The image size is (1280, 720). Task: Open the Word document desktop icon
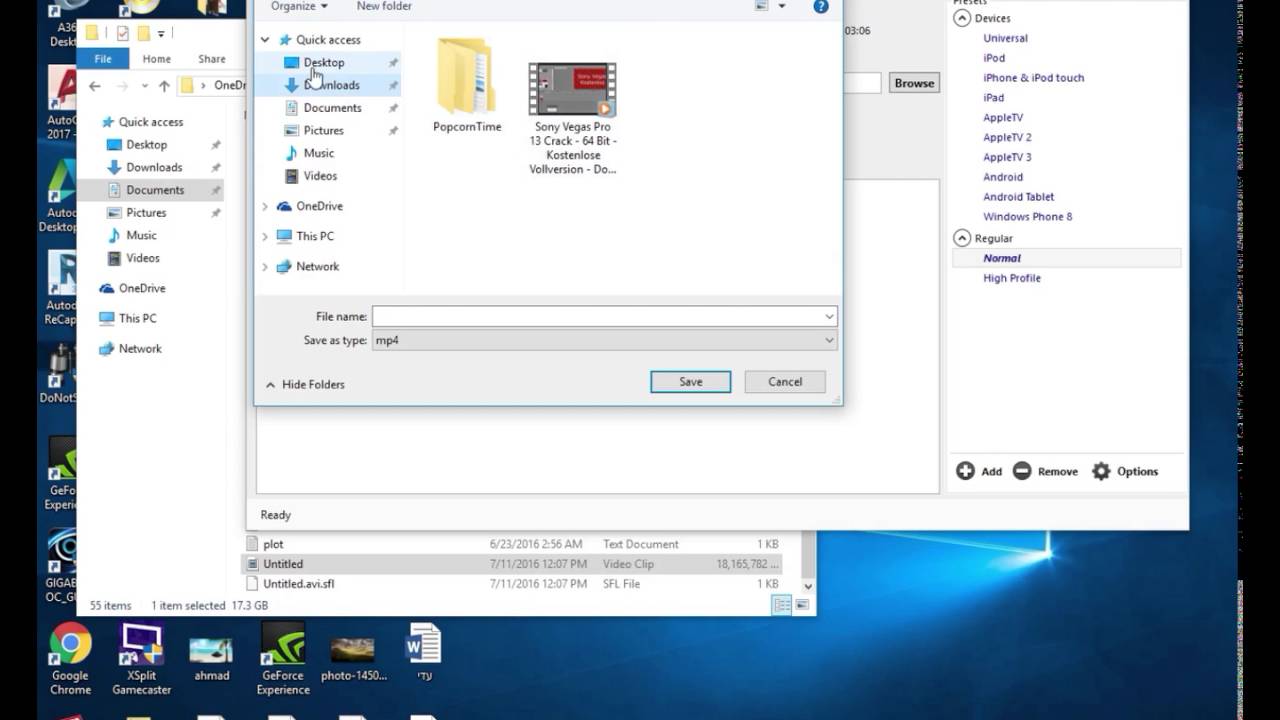pyautogui.click(x=424, y=653)
